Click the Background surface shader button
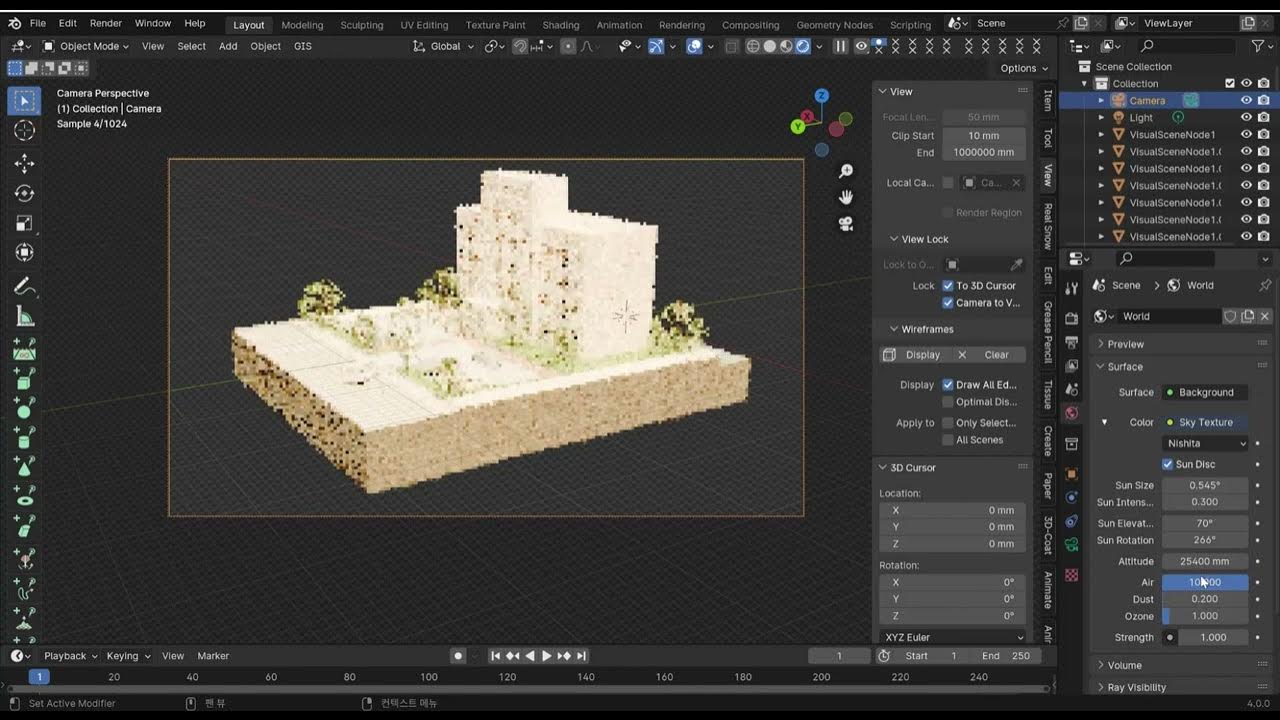The height and width of the screenshot is (720, 1280). (x=1206, y=392)
